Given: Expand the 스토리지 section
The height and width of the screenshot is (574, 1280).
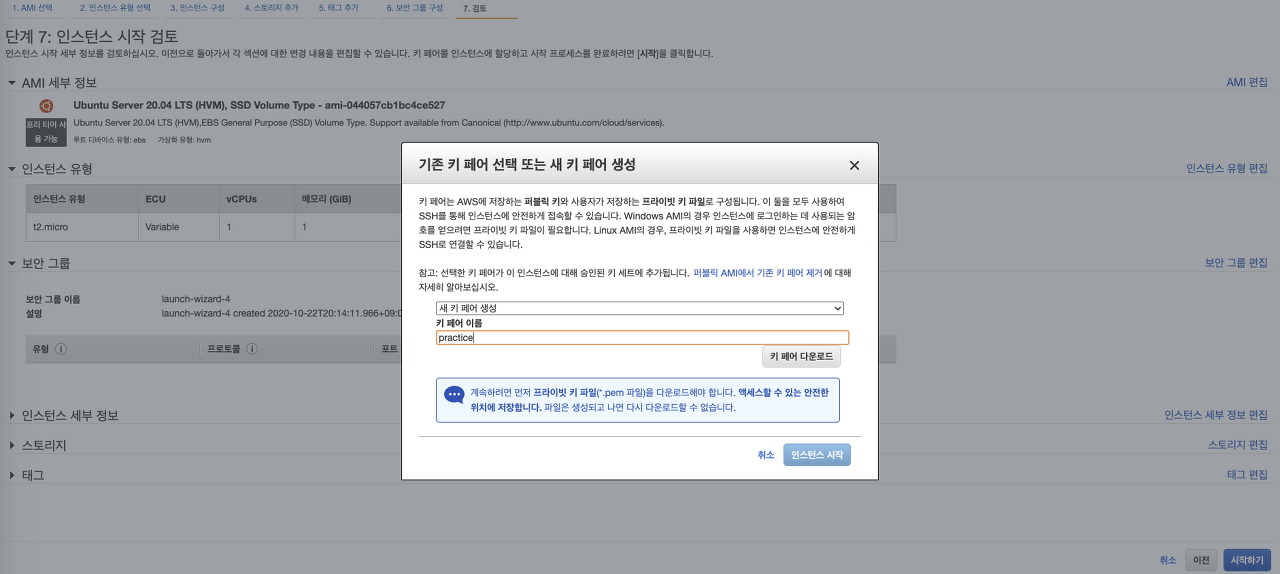Looking at the screenshot, I should (12, 445).
